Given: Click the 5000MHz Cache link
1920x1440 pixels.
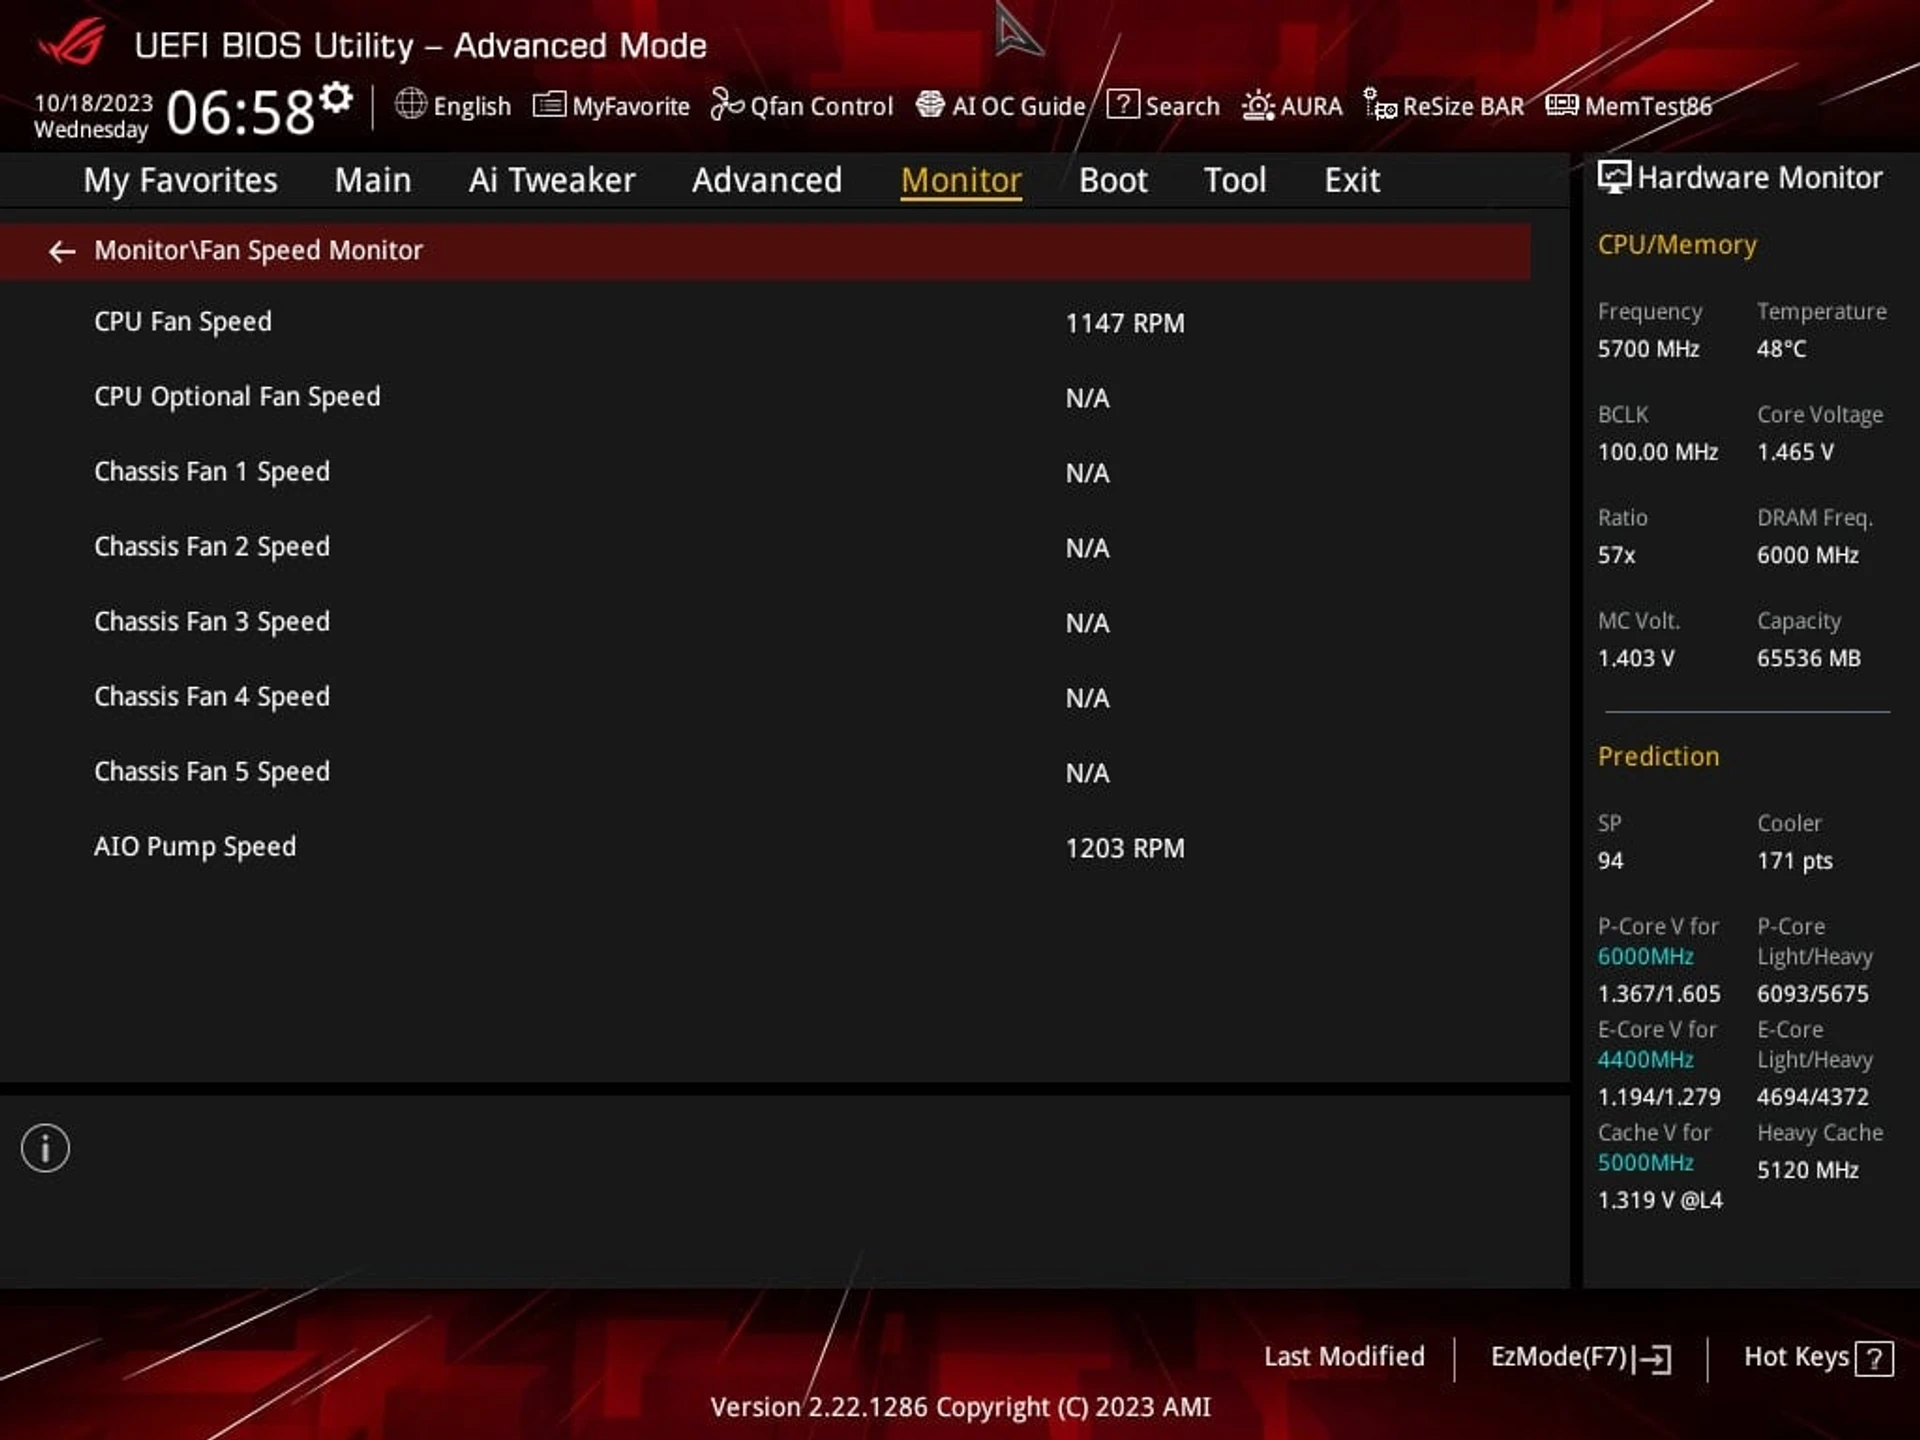Looking at the screenshot, I should coord(1645,1162).
